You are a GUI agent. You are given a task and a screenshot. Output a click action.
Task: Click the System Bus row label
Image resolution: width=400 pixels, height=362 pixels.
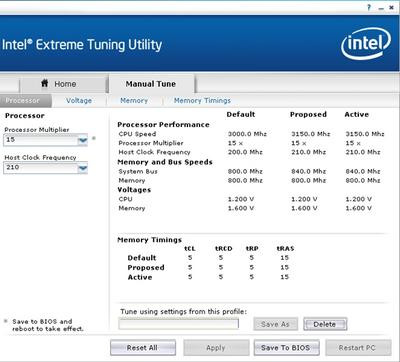138,171
